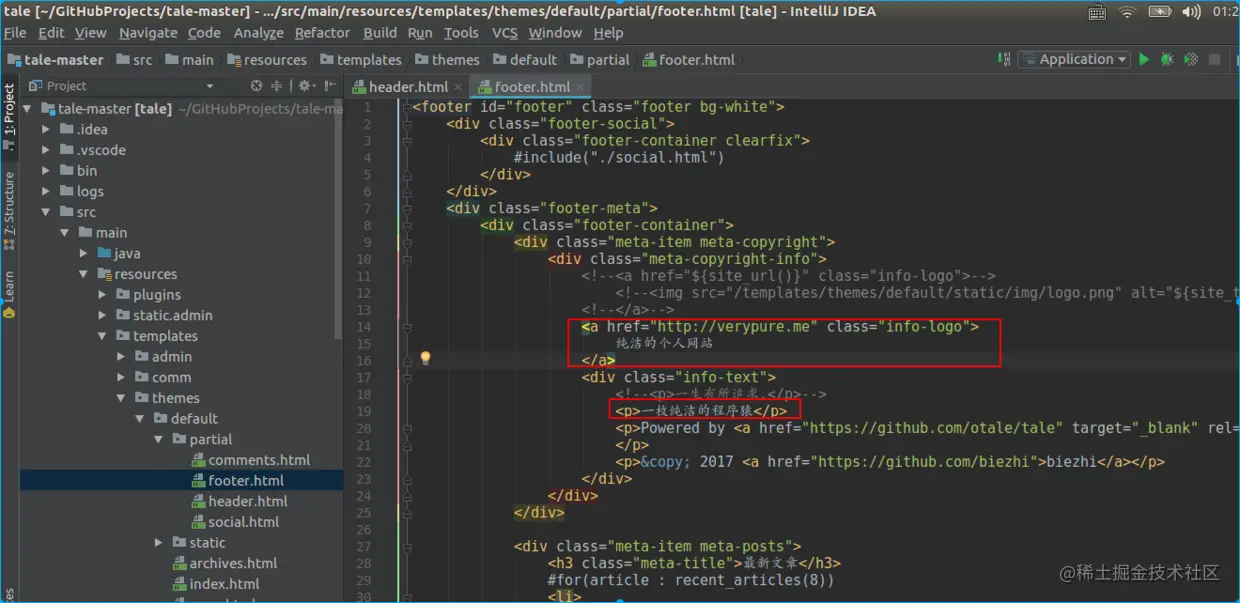Click the collapse all icon in Project panel
The image size is (1240, 603).
[x=279, y=86]
